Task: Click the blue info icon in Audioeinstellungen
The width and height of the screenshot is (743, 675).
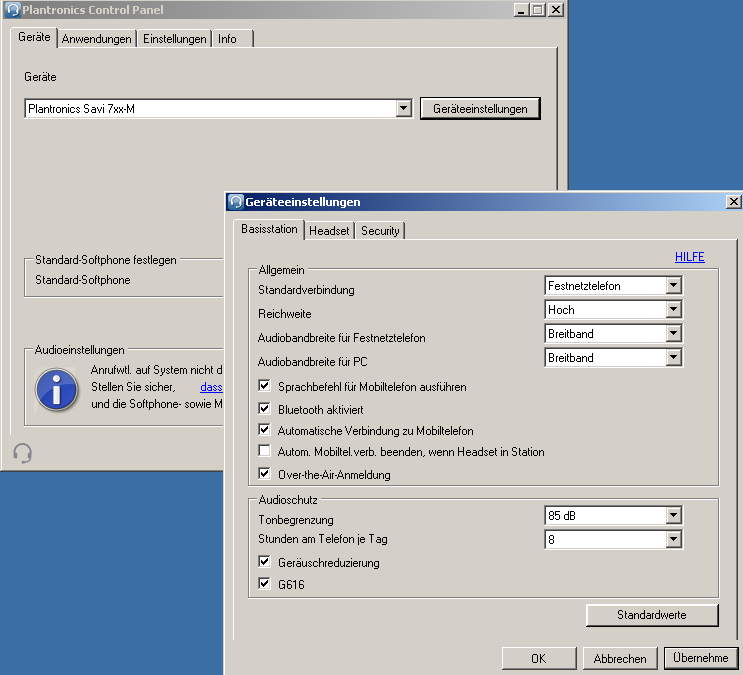Action: pyautogui.click(x=56, y=389)
